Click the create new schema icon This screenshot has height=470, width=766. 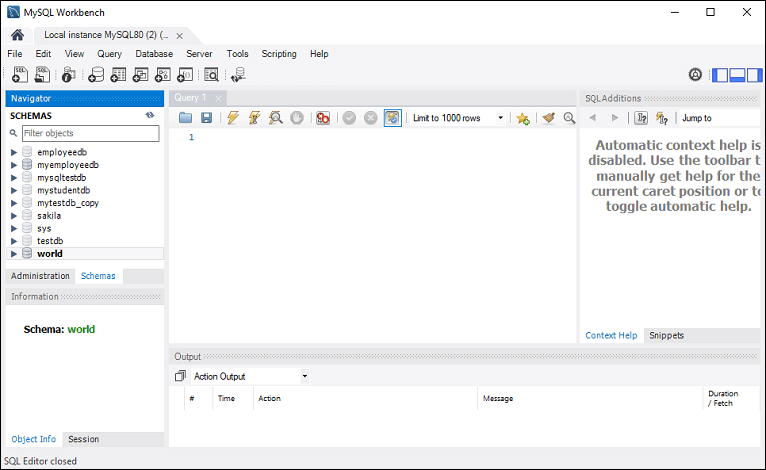pos(96,74)
